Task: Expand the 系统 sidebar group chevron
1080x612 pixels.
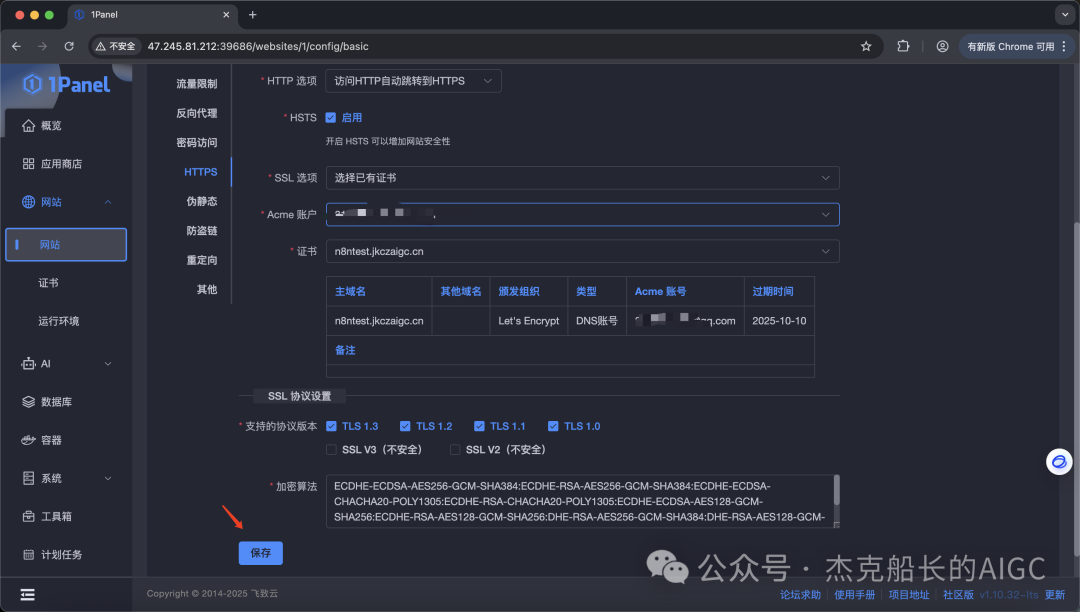Action: pos(108,478)
